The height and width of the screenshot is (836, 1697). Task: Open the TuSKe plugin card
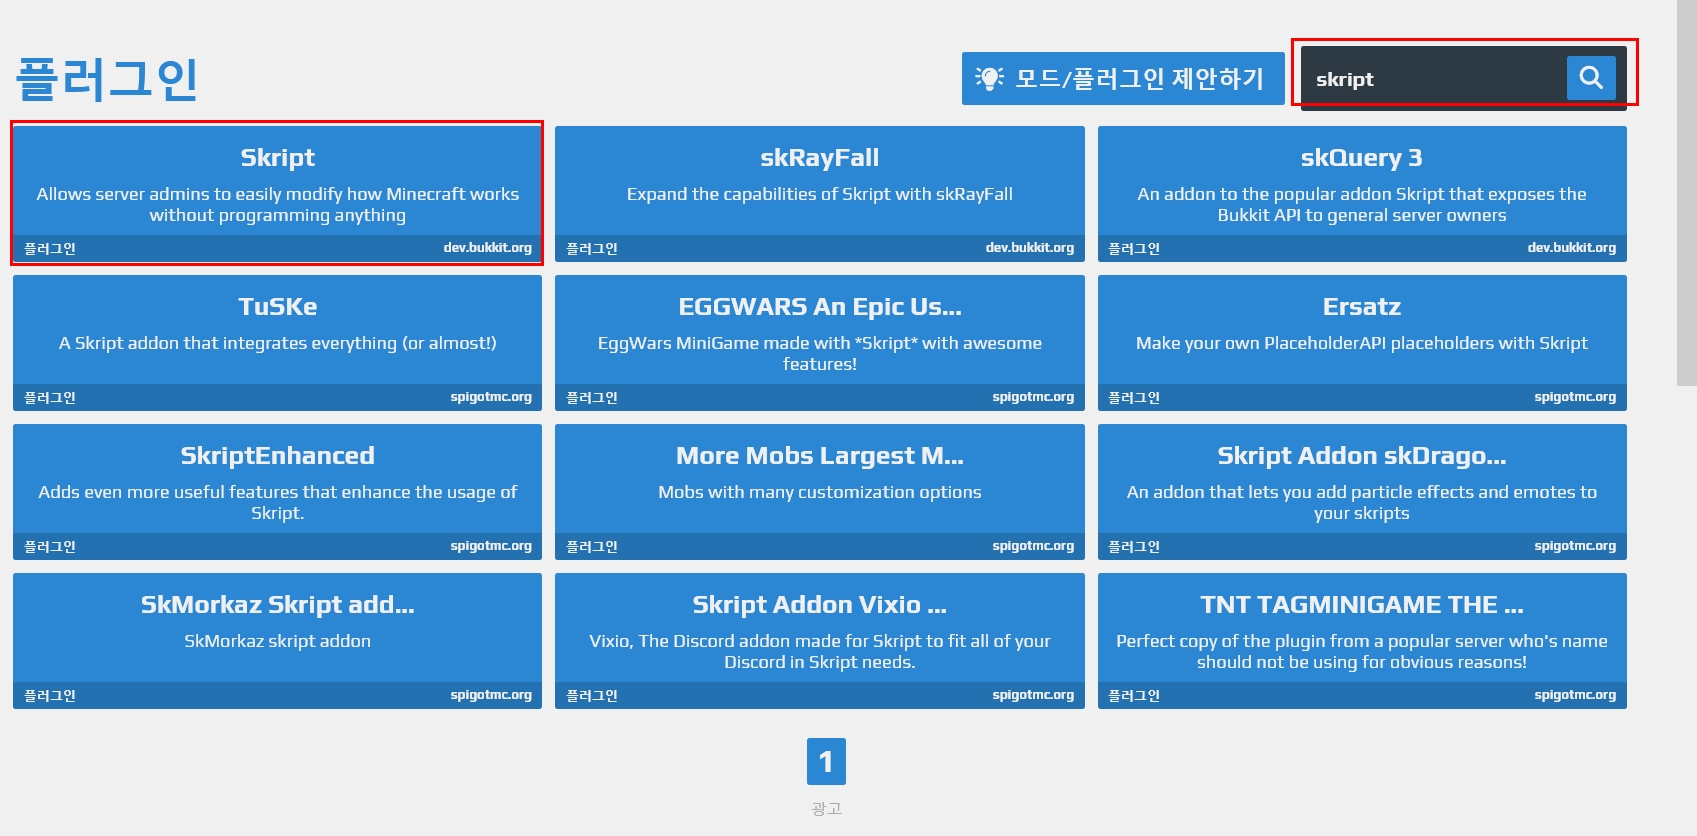tap(277, 342)
